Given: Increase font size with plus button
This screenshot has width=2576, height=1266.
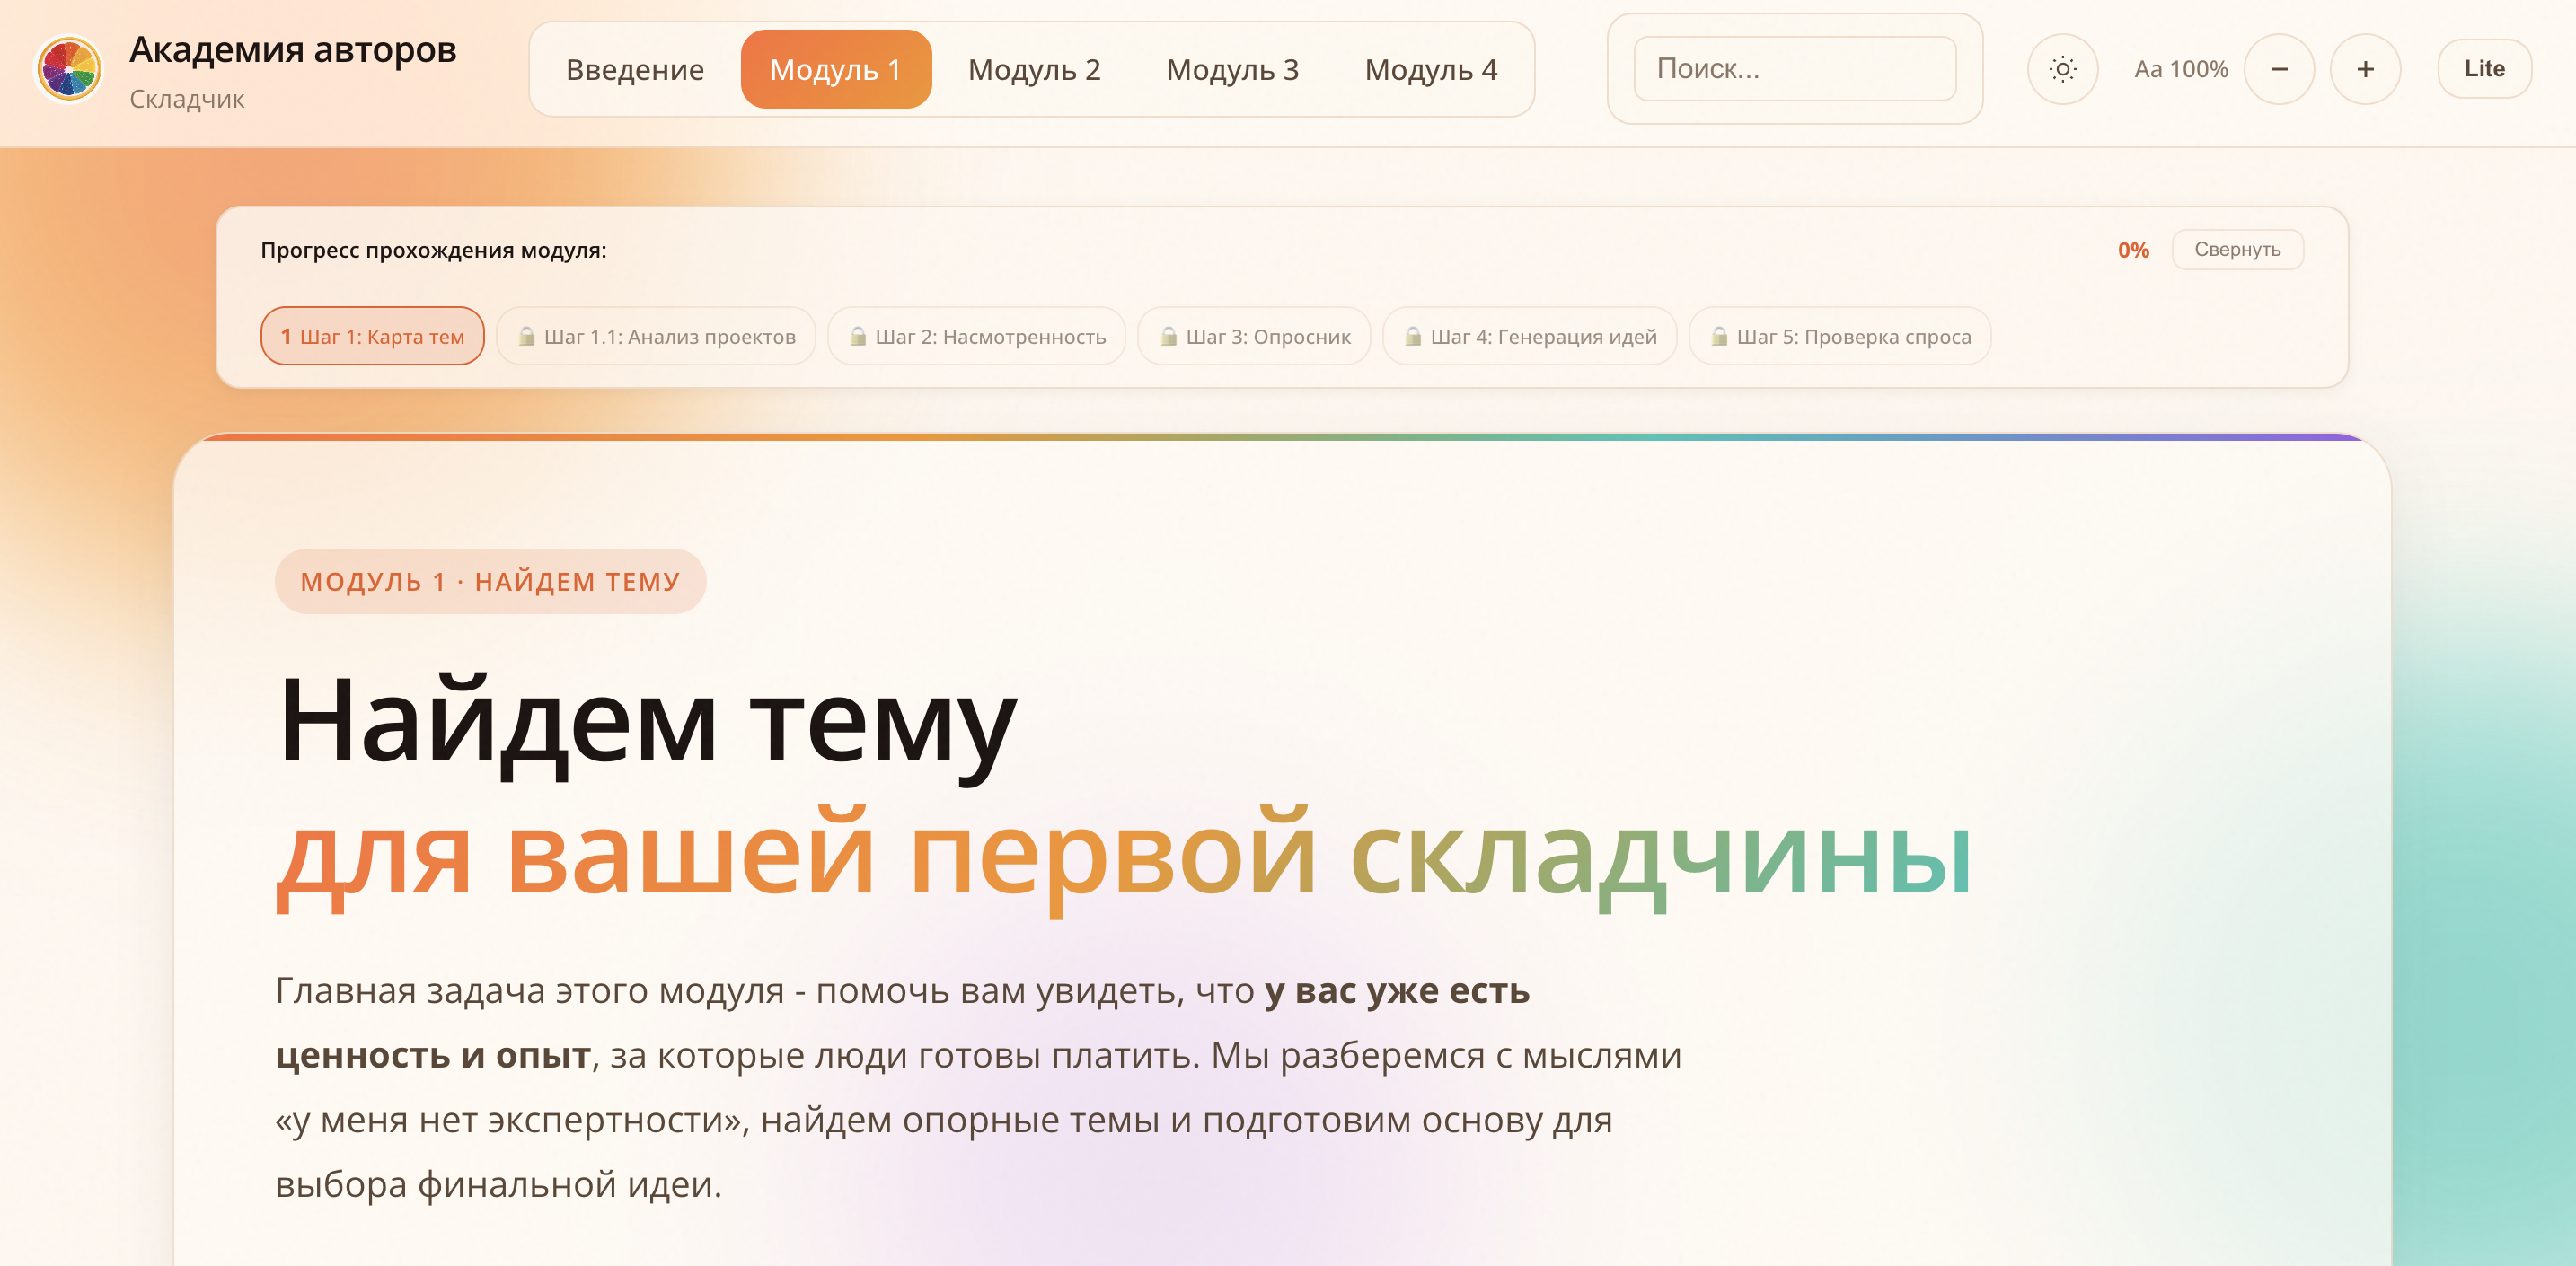Looking at the screenshot, I should (2365, 69).
